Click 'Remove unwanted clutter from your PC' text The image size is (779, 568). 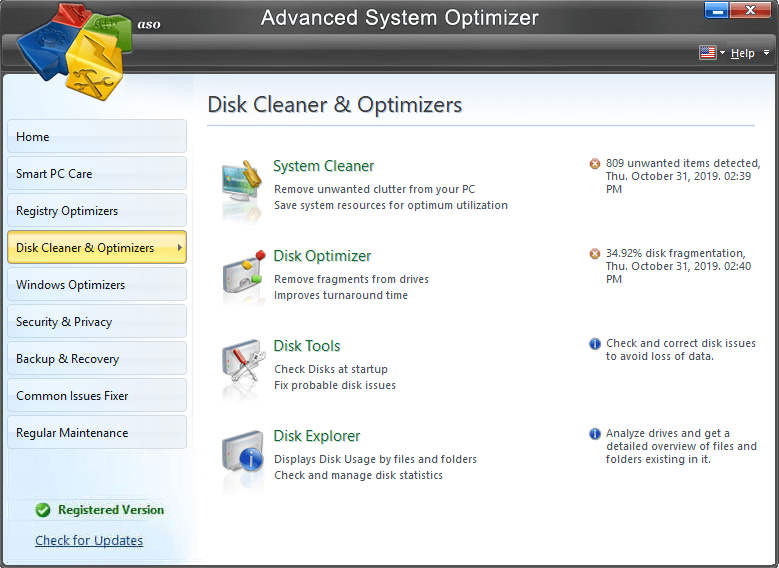[375, 189]
